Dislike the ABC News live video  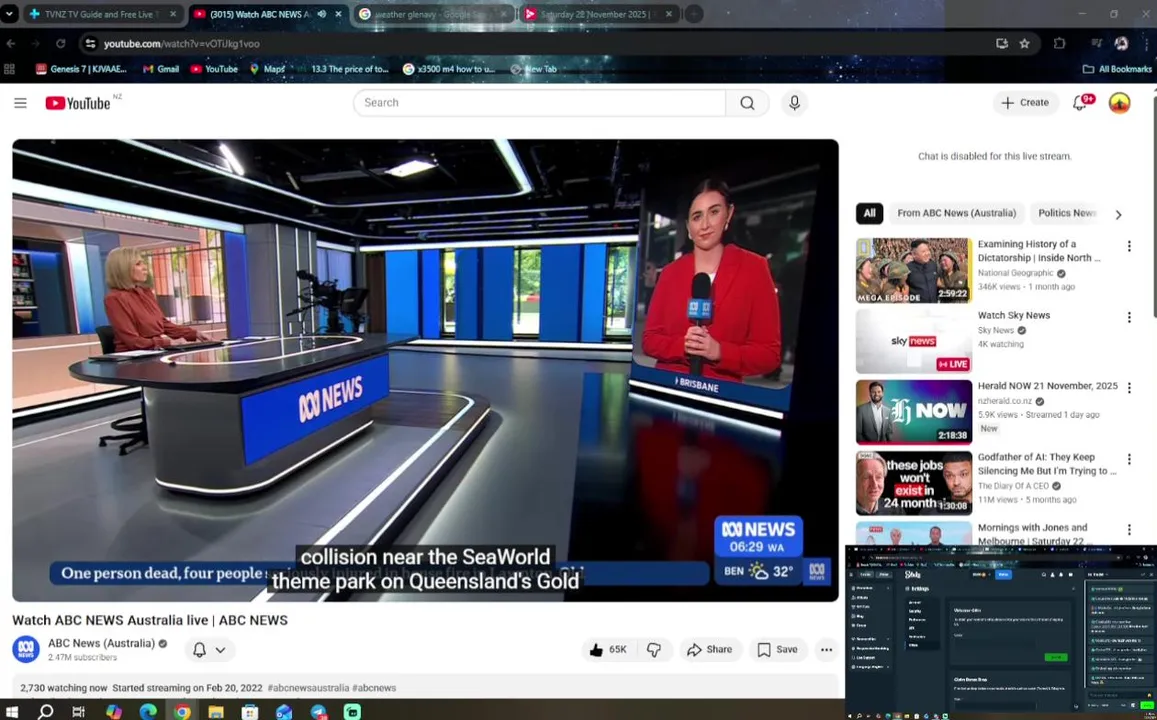click(654, 650)
